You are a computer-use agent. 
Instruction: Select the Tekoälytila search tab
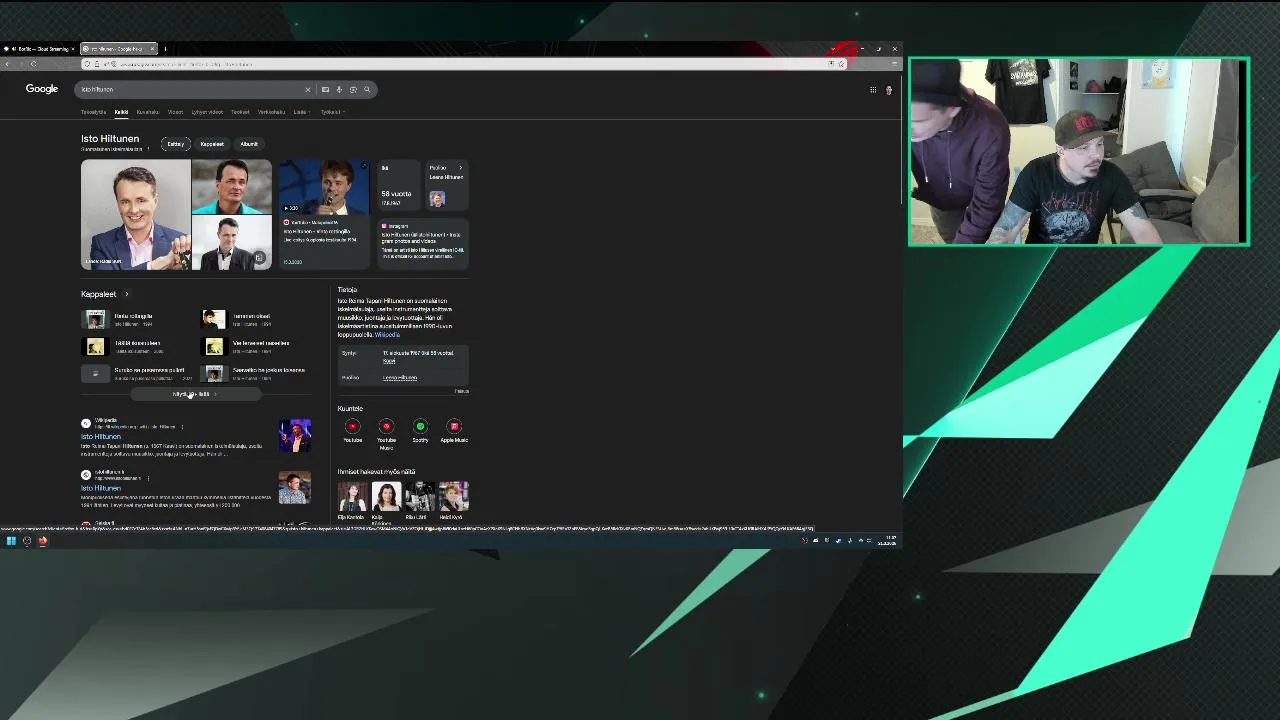click(x=93, y=112)
